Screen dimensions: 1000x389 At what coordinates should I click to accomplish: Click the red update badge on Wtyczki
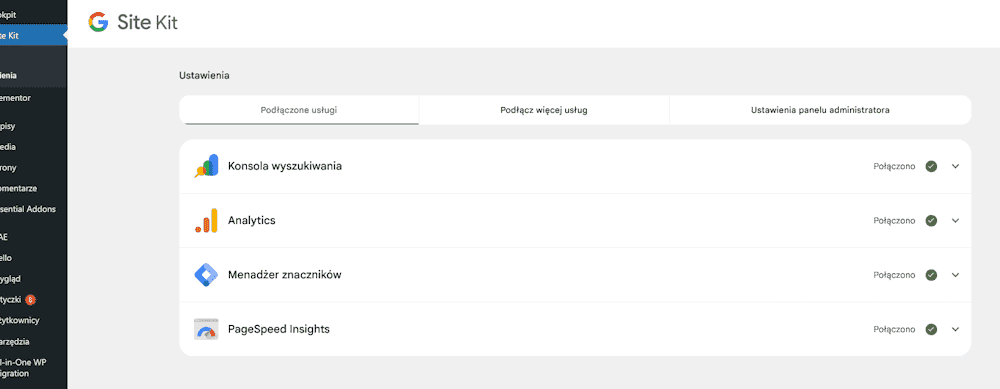click(x=30, y=300)
